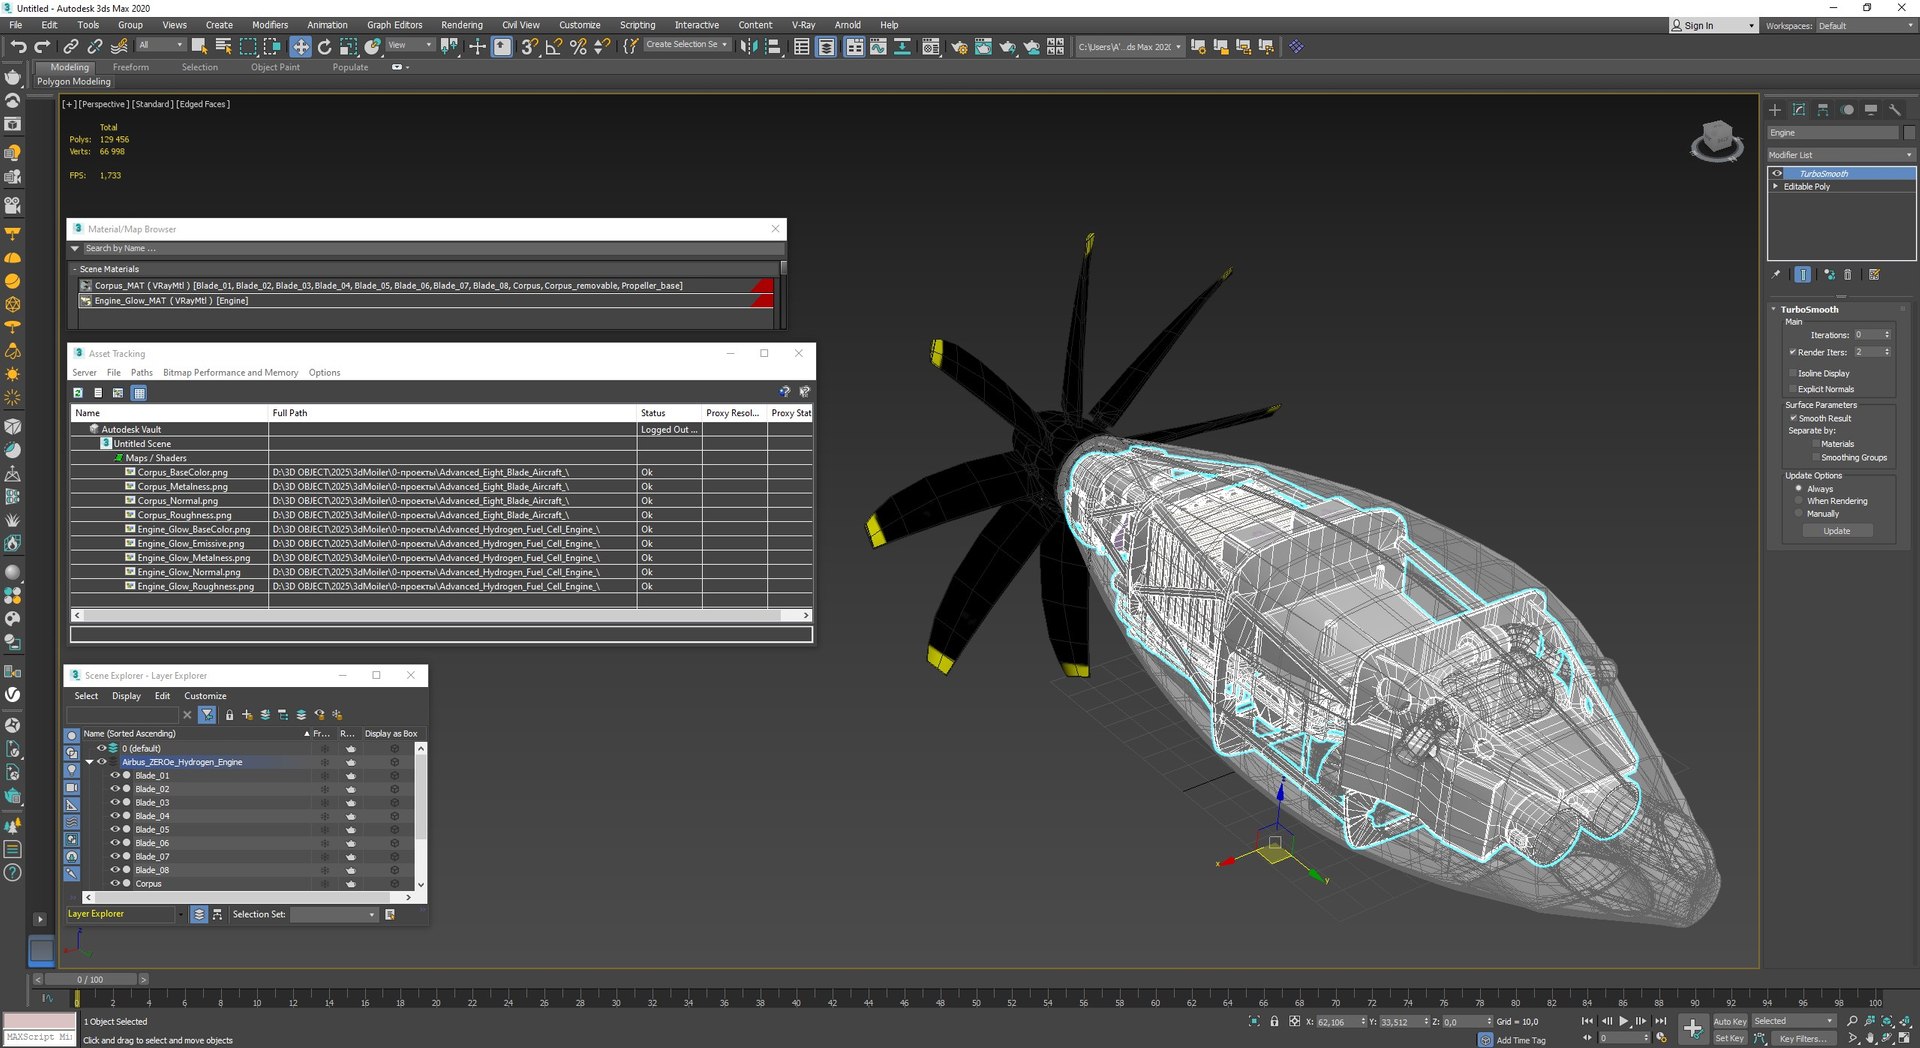Activate the Select Object tool
Image resolution: width=1920 pixels, height=1048 pixels.
(x=199, y=46)
